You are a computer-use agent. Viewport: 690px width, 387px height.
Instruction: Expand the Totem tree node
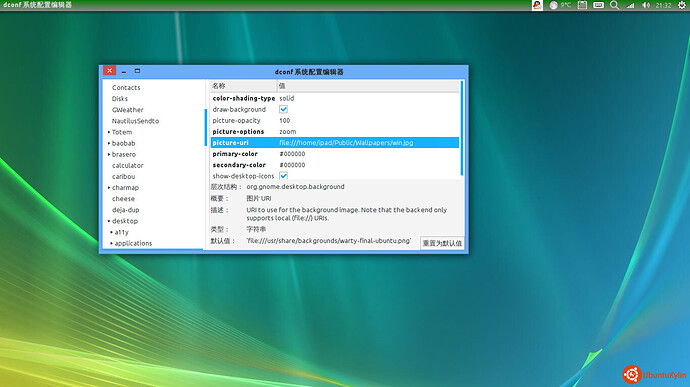tap(109, 132)
